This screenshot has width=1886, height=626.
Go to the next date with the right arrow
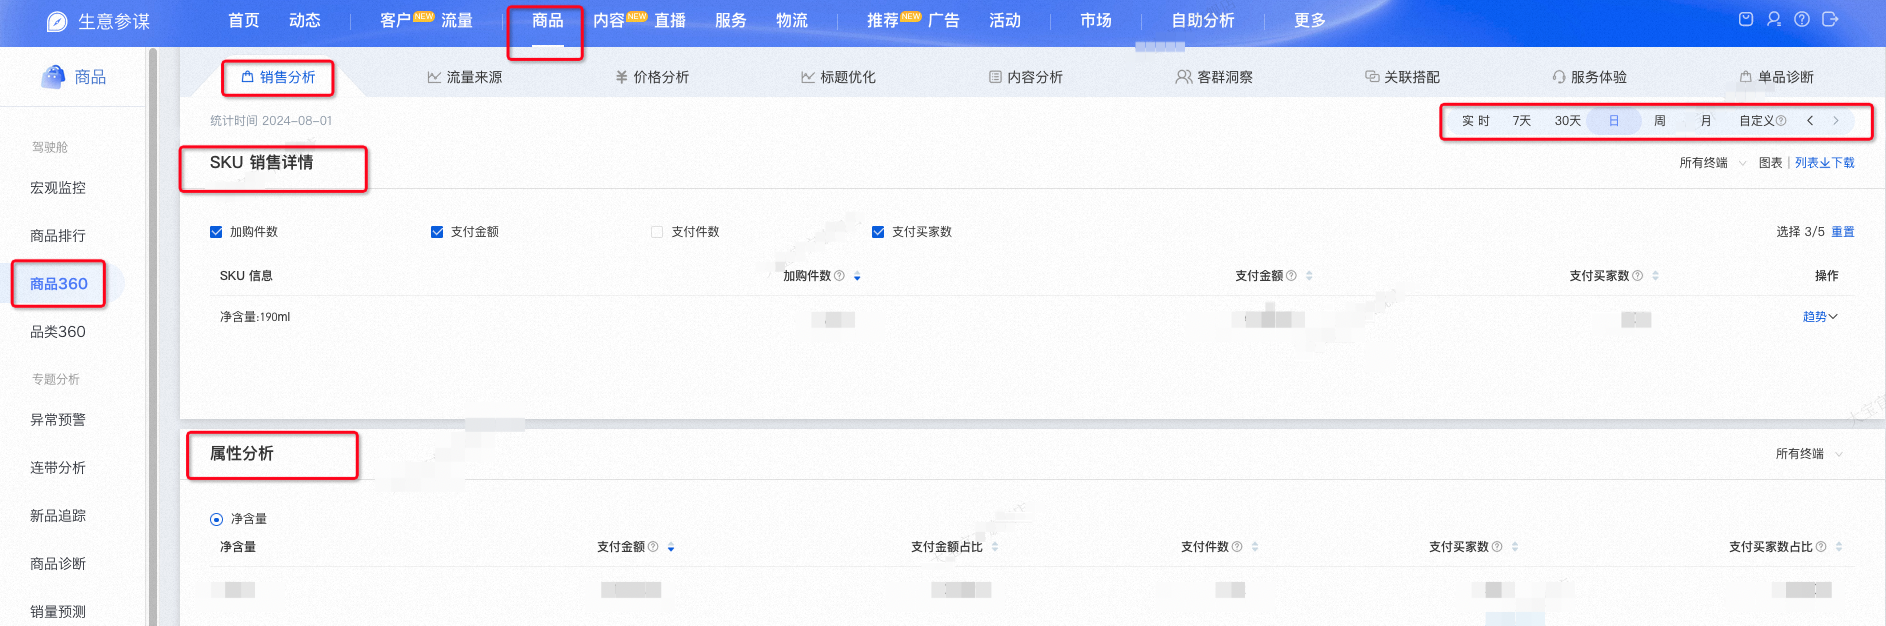pos(1836,121)
